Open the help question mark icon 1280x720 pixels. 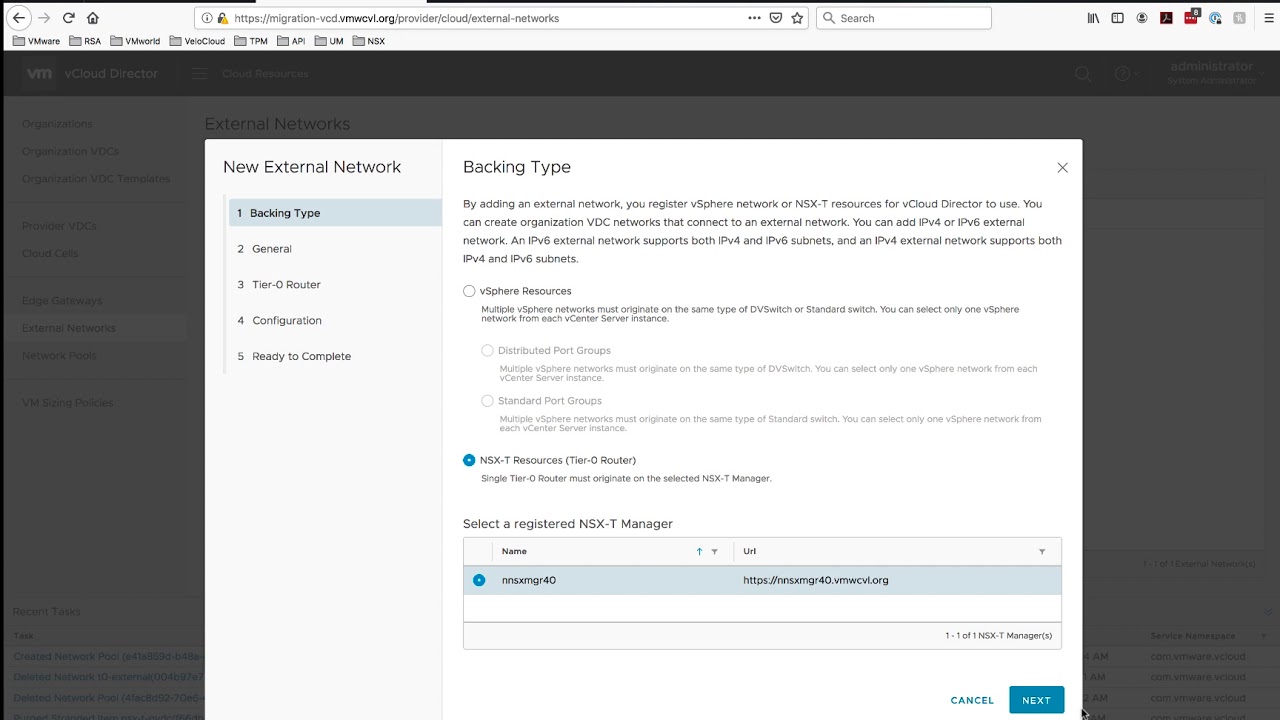coord(1122,74)
